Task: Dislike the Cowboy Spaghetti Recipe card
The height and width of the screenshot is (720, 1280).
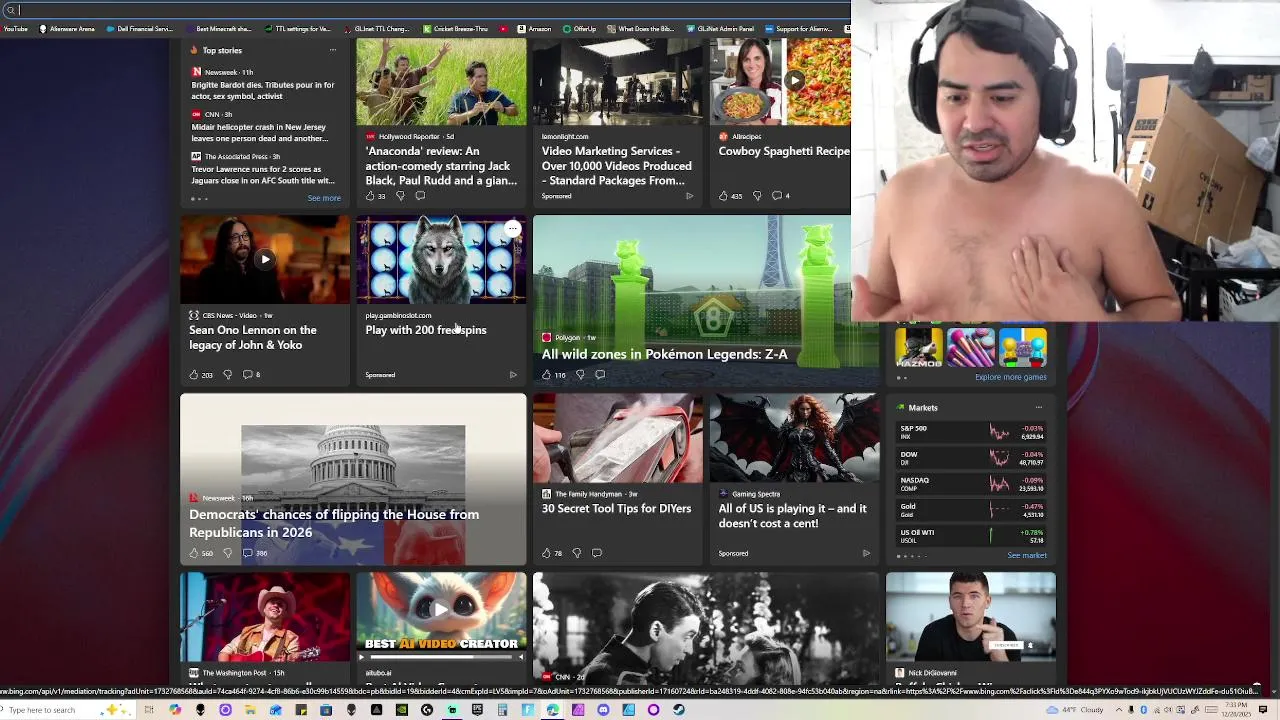Action: pyautogui.click(x=757, y=196)
